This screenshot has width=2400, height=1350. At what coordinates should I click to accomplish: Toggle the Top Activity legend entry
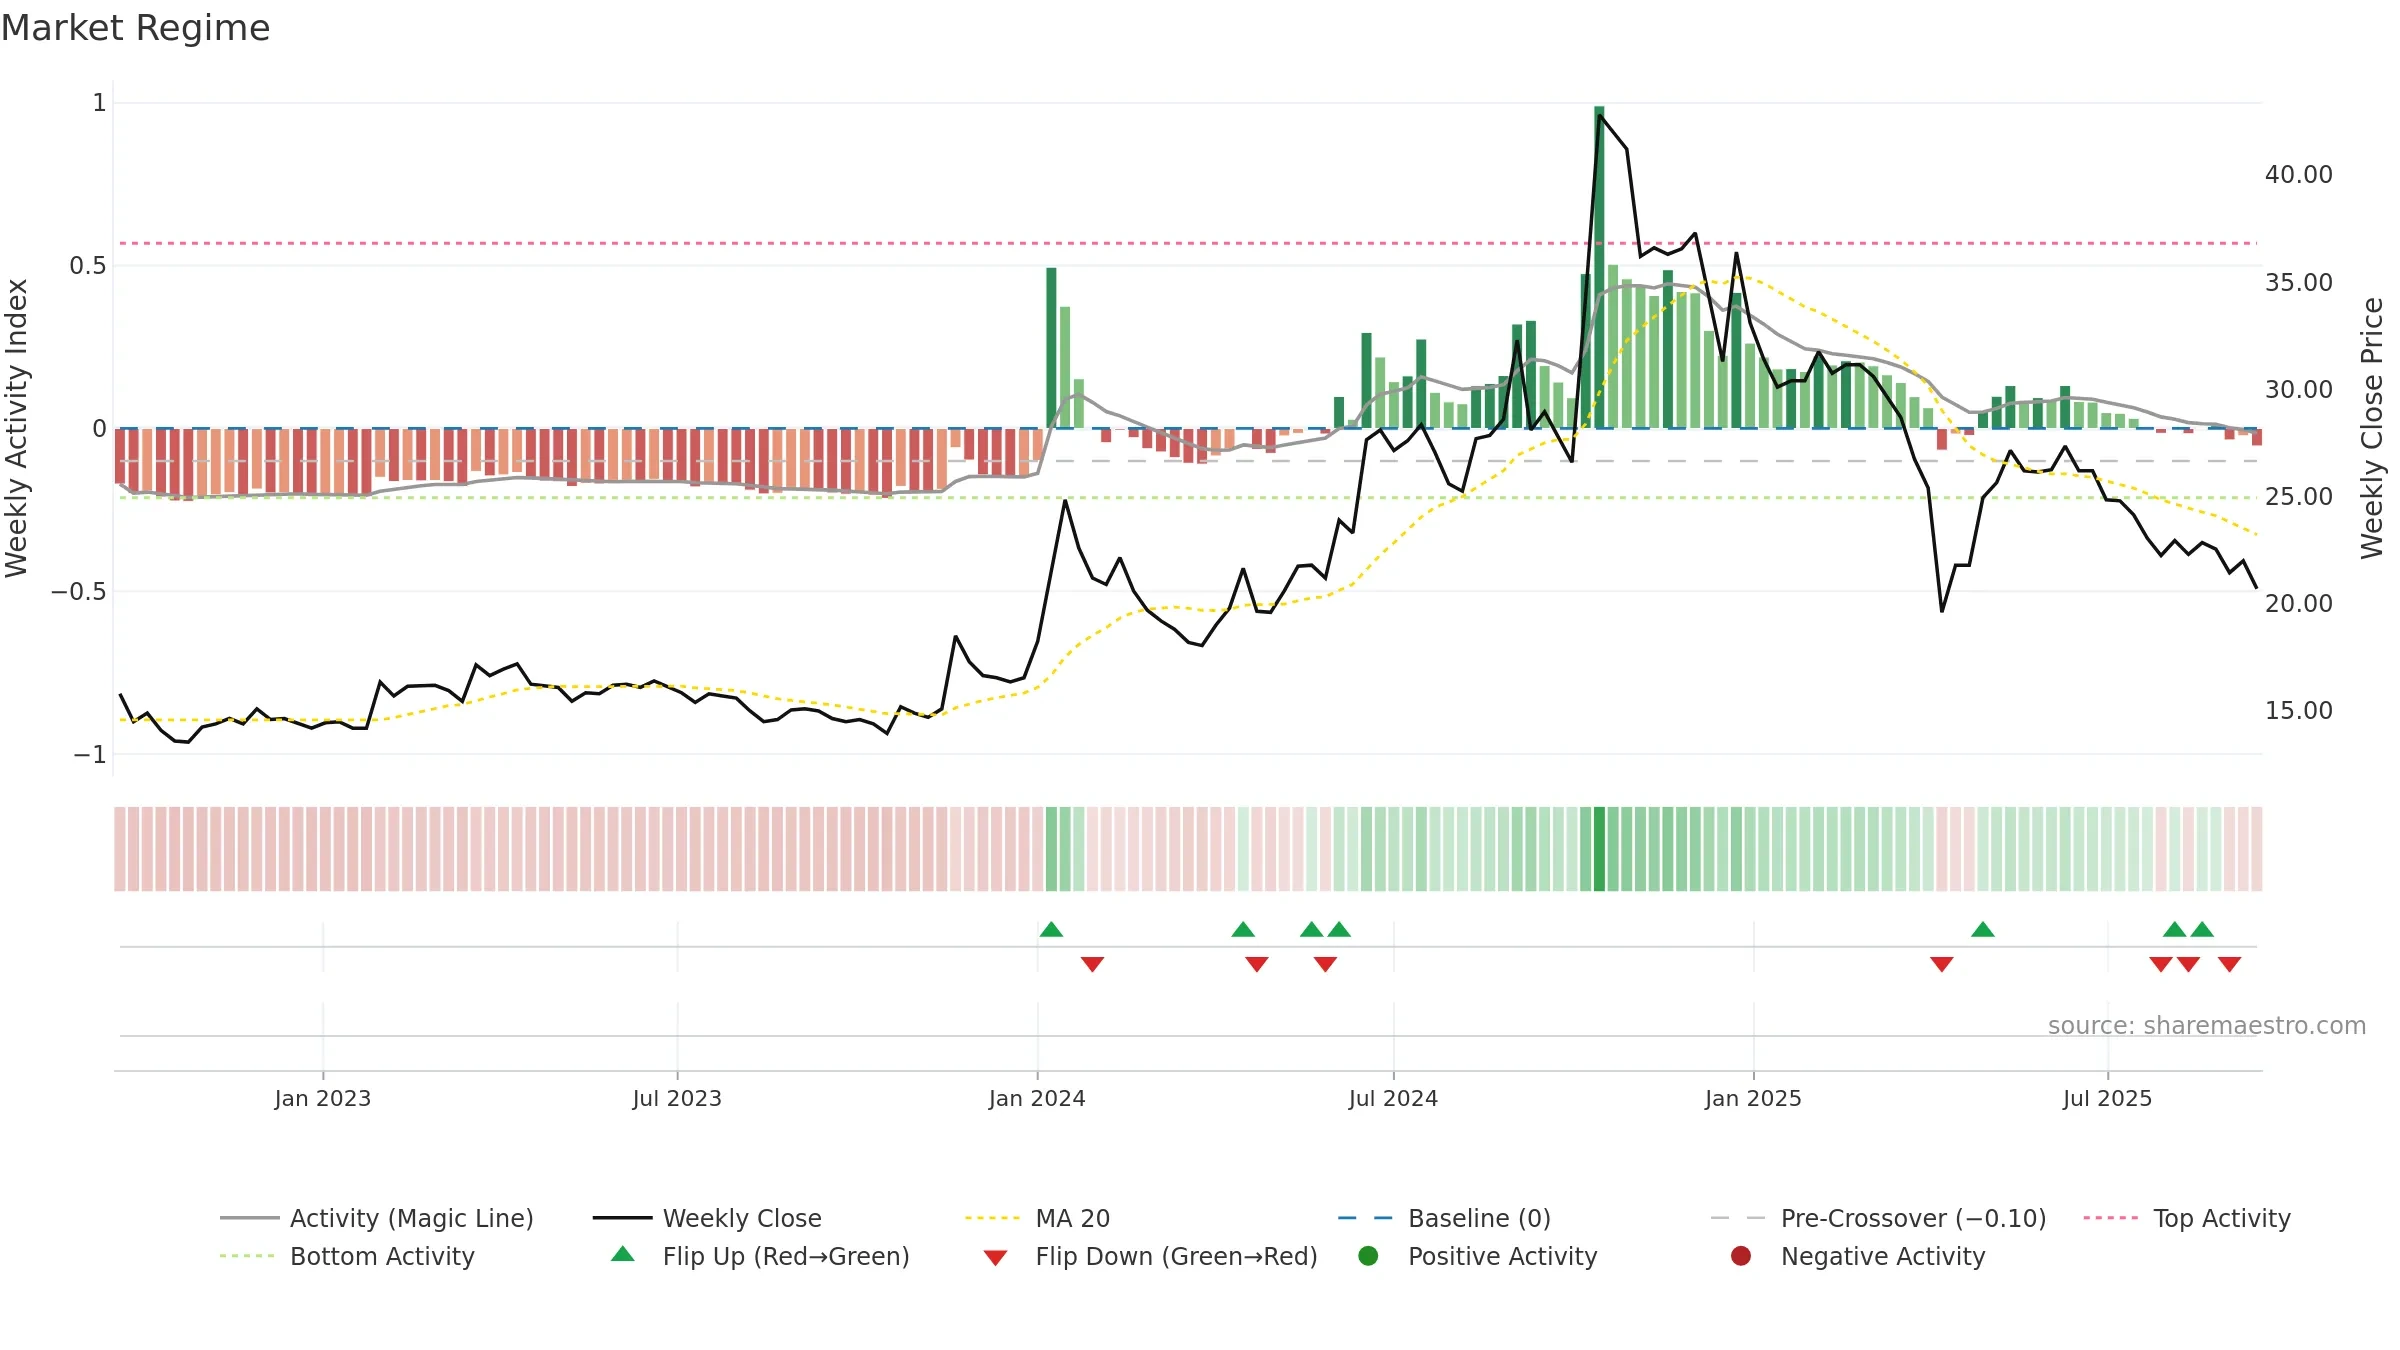pyautogui.click(x=2187, y=1218)
